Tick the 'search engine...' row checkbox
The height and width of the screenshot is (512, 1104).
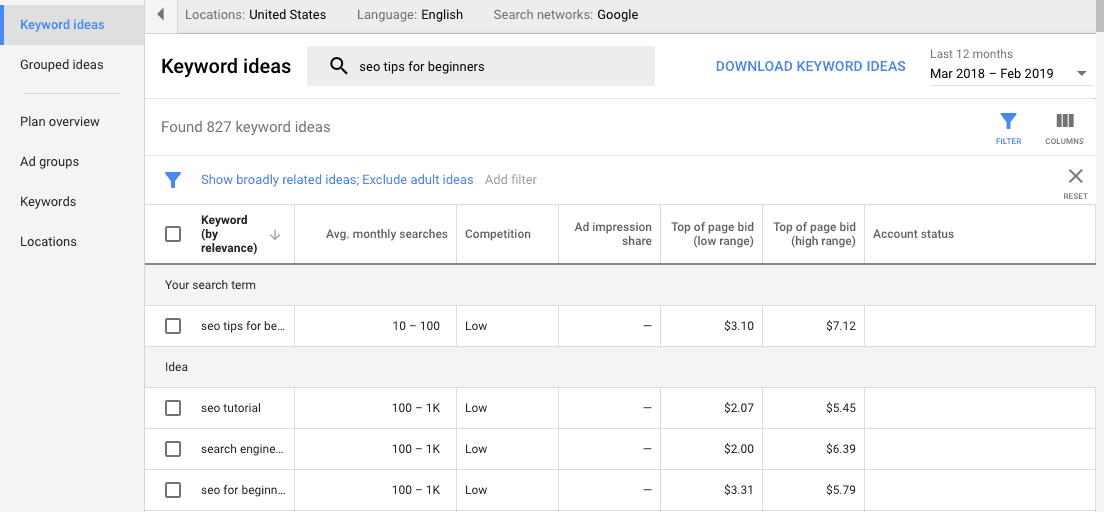tap(173, 449)
